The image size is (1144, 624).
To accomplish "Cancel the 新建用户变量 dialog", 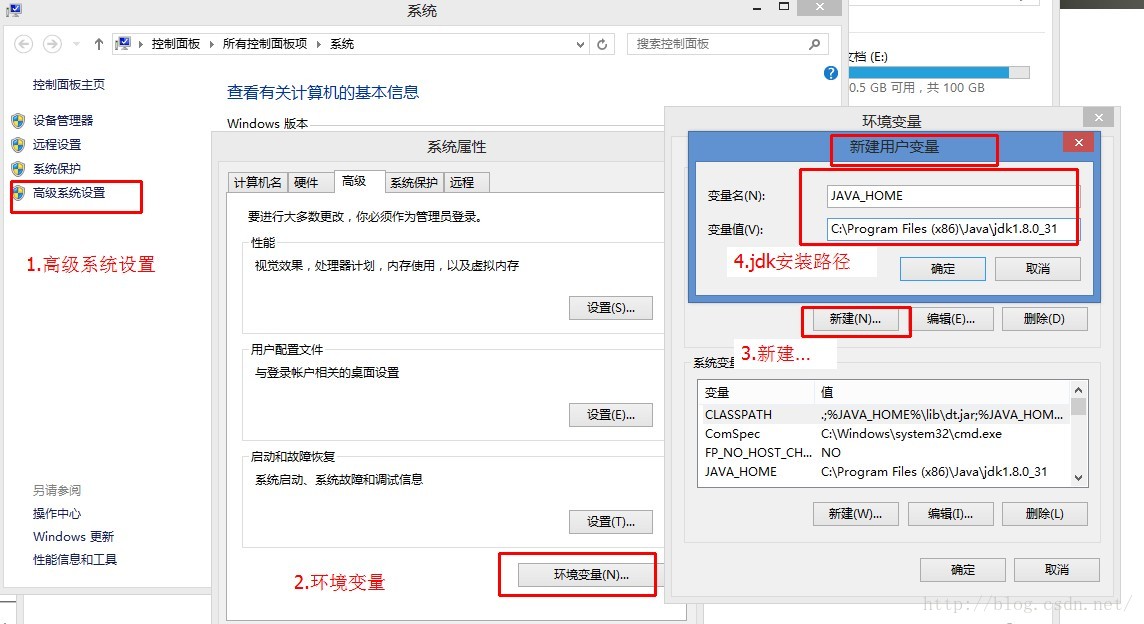I will pyautogui.click(x=1037, y=269).
